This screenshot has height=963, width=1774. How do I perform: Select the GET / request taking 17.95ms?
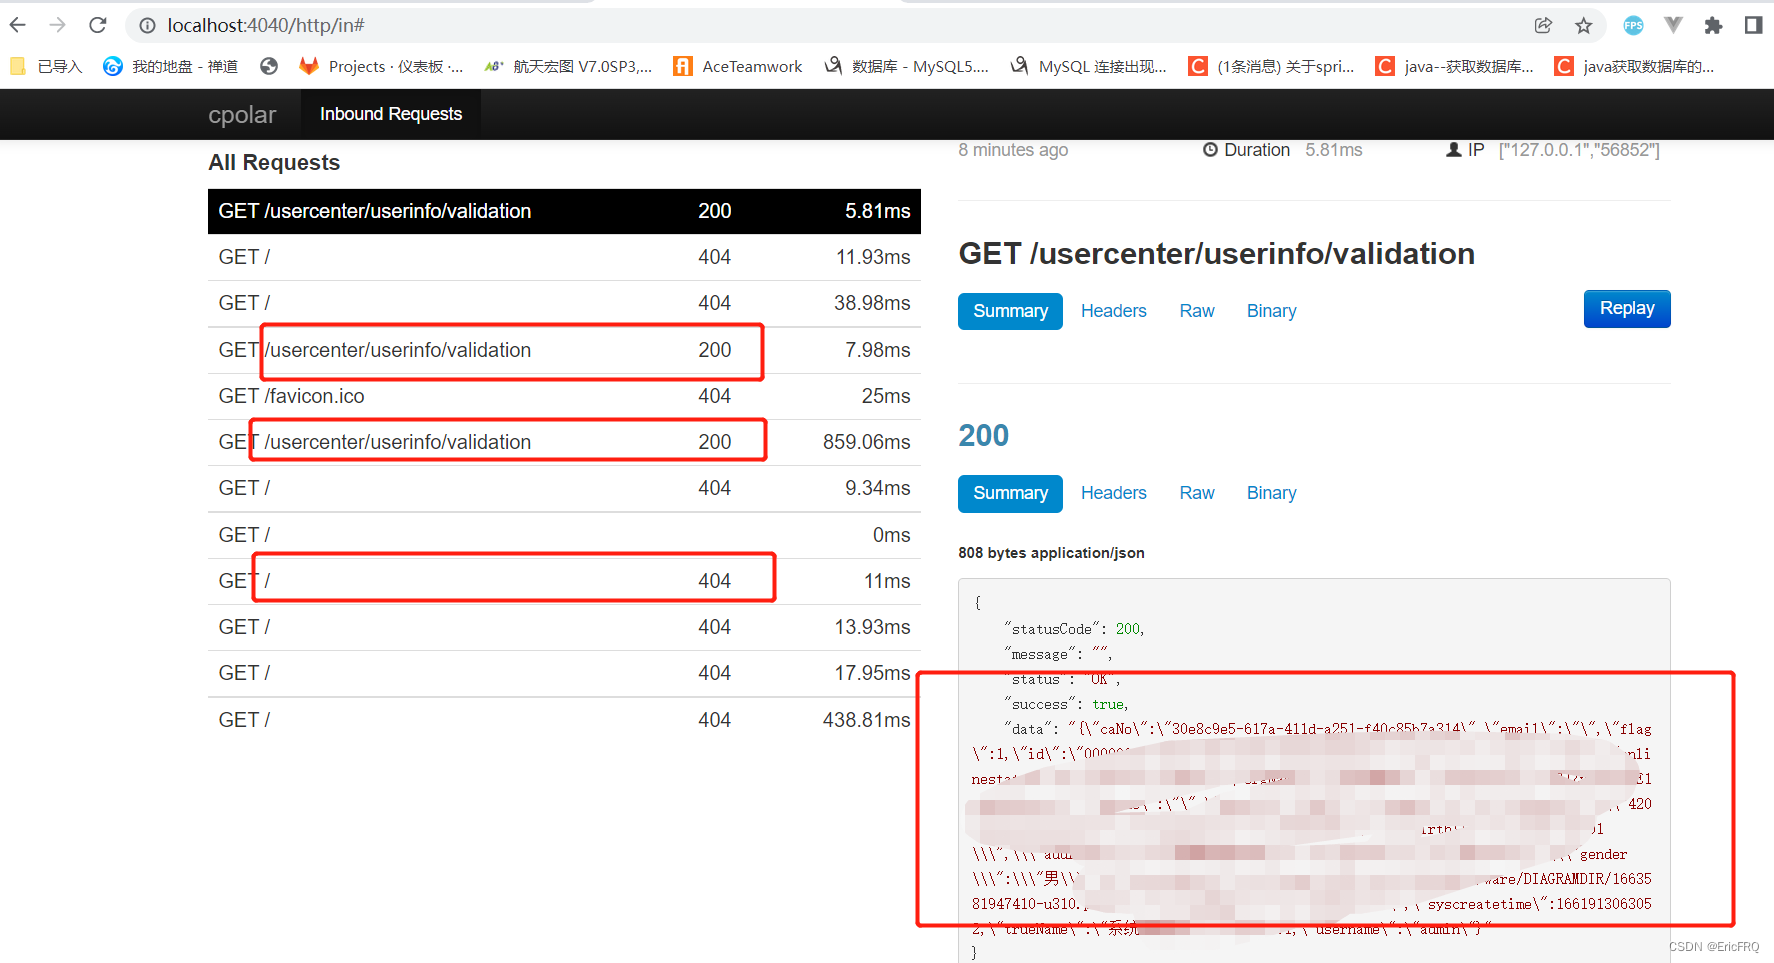coord(564,673)
